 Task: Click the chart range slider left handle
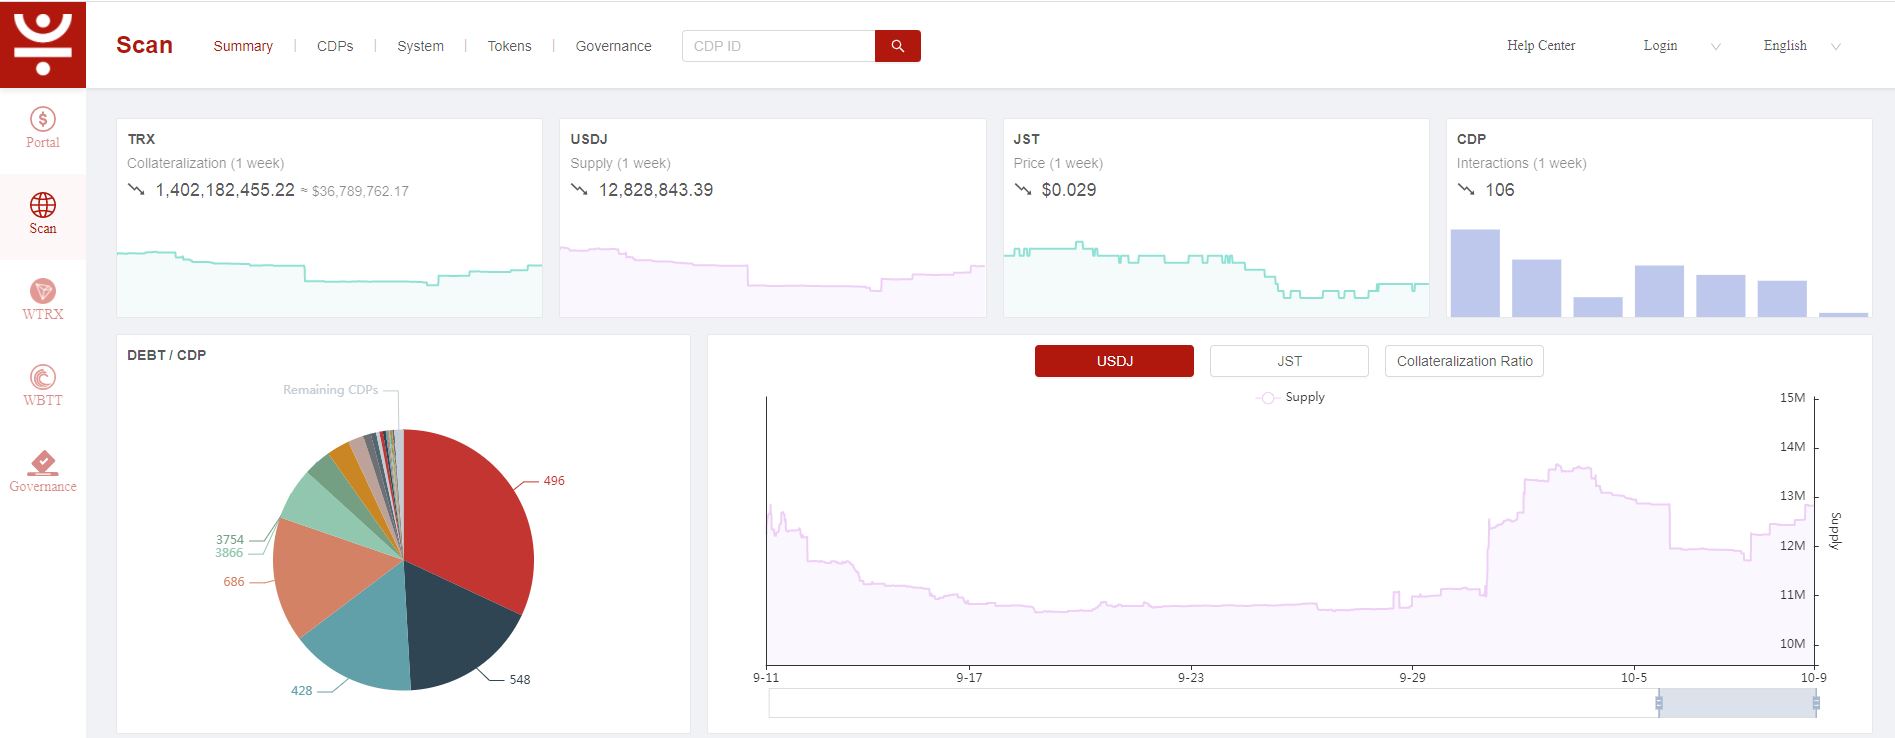[x=1659, y=703]
